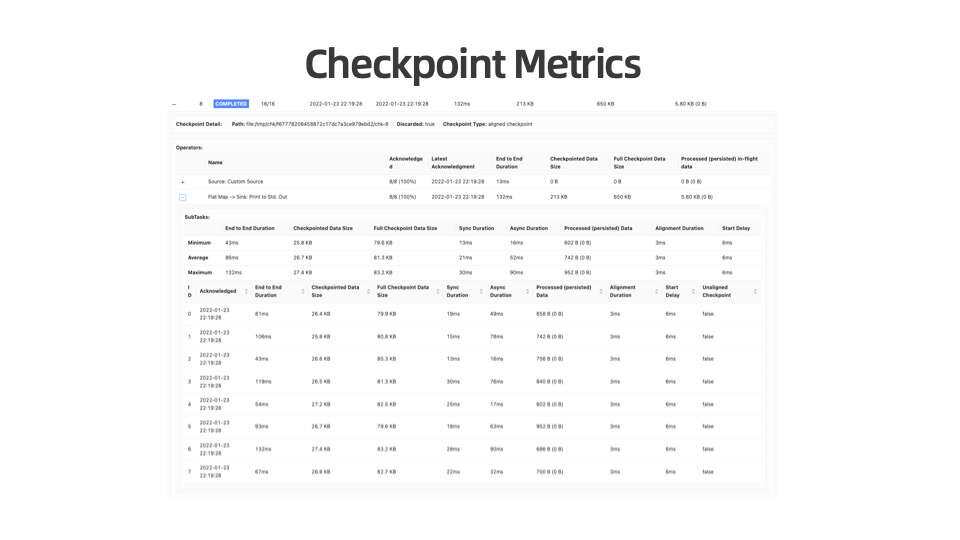Click 13ms Sync Duration in Minimum row

(465, 243)
